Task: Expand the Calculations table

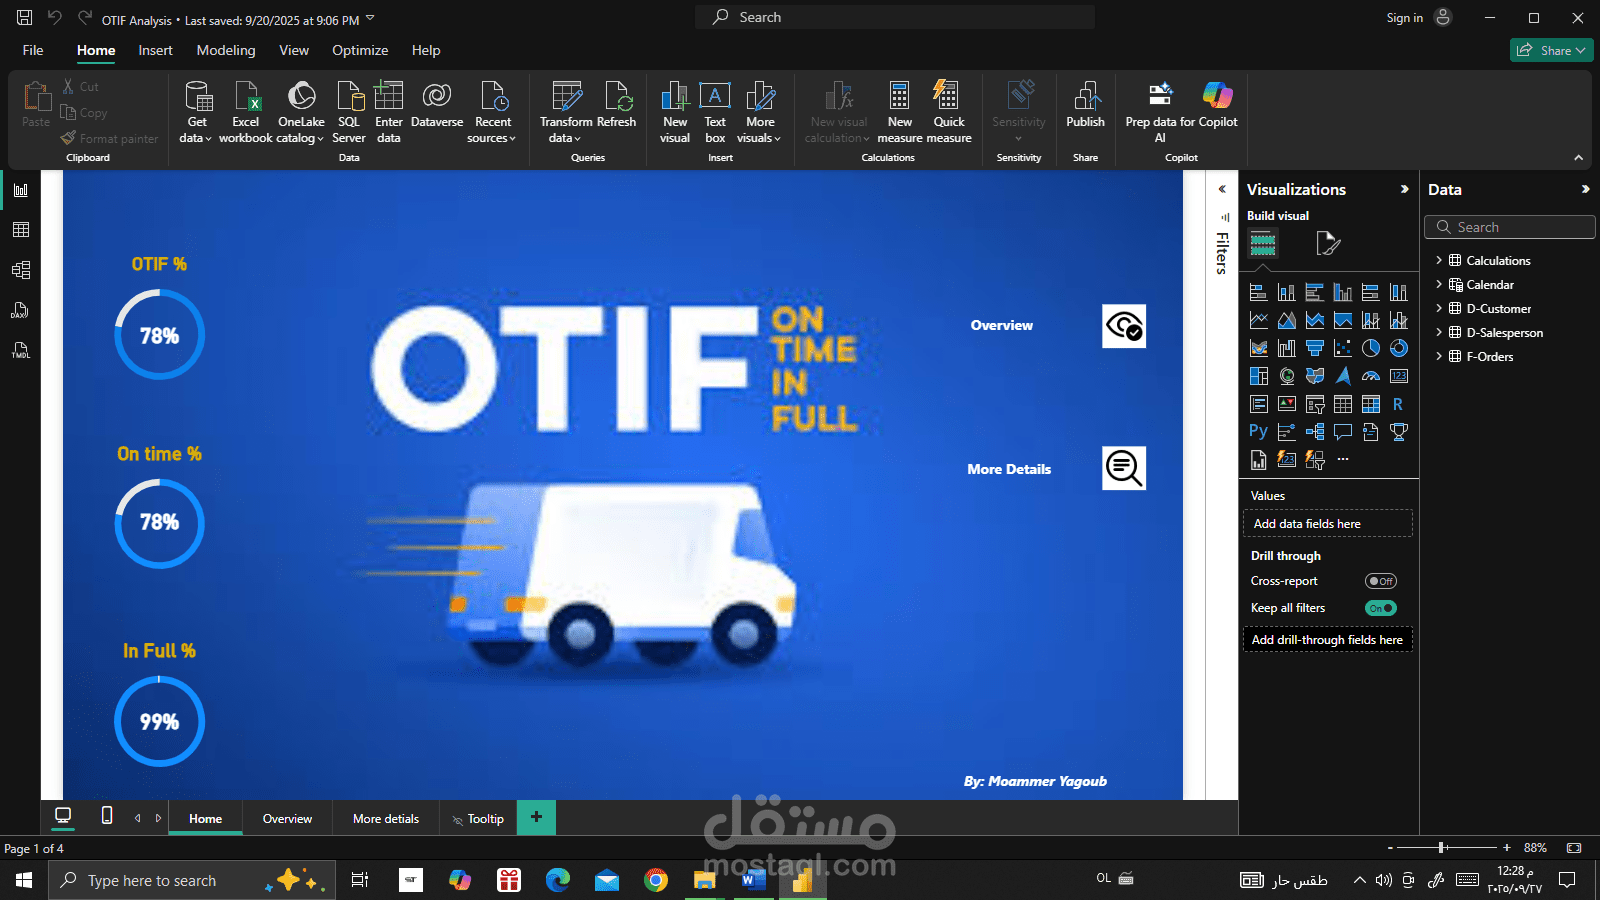Action: 1439,260
